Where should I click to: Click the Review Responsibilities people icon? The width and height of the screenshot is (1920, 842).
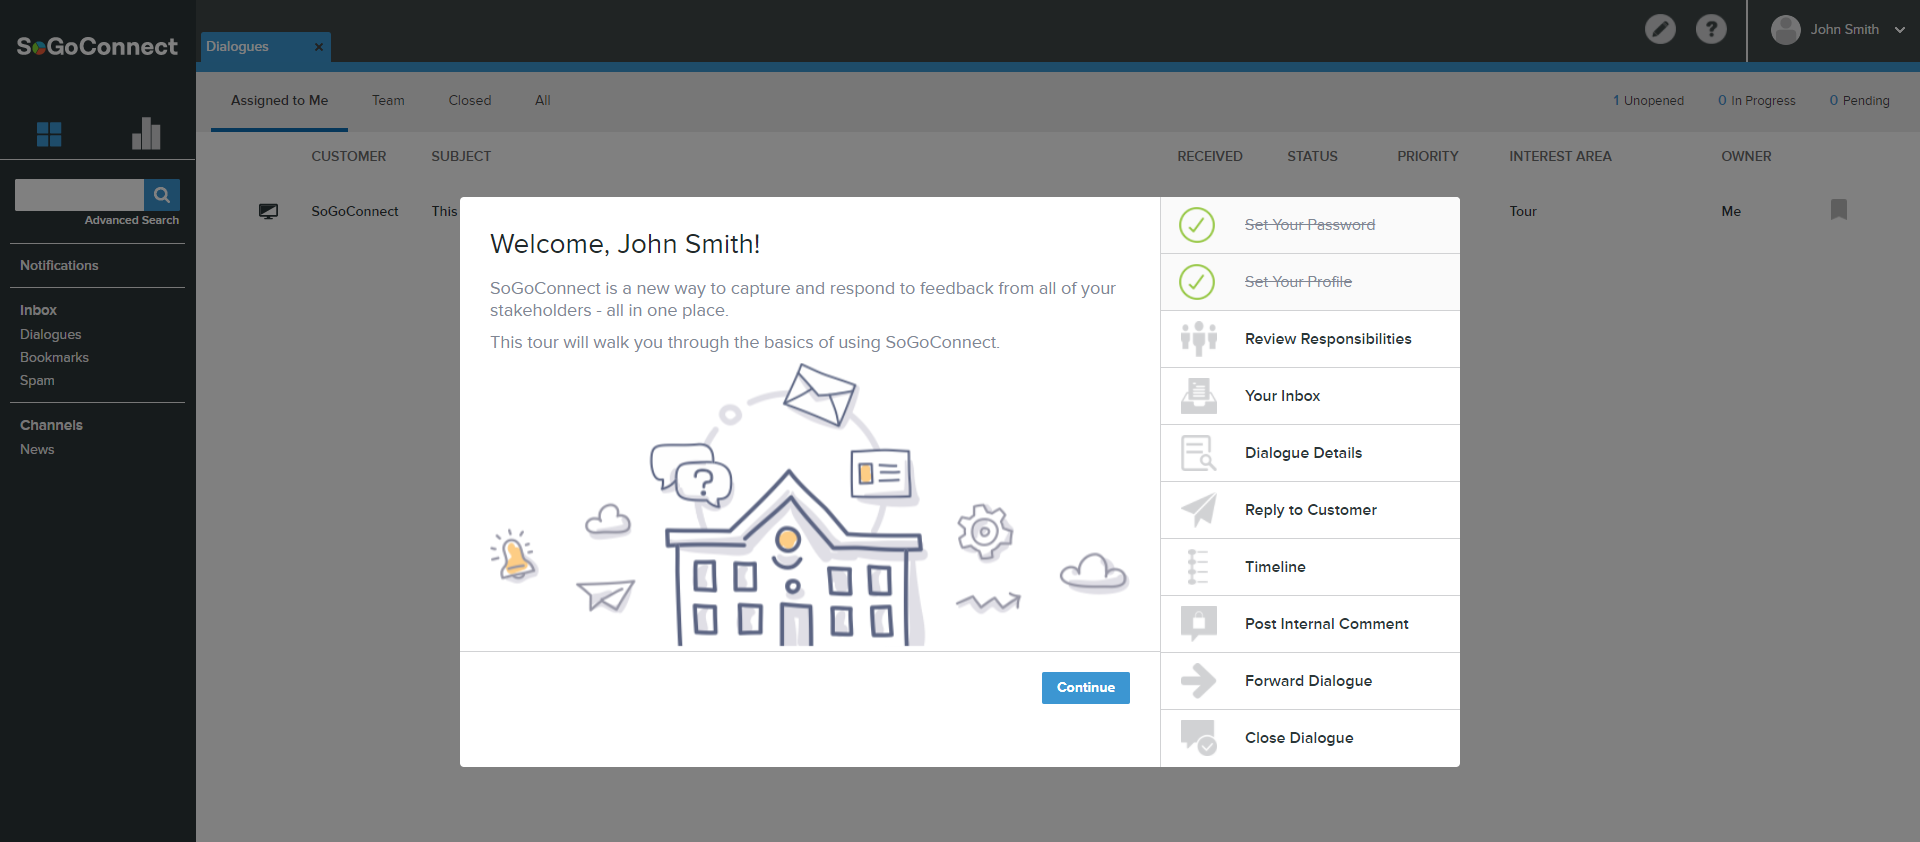coord(1198,339)
